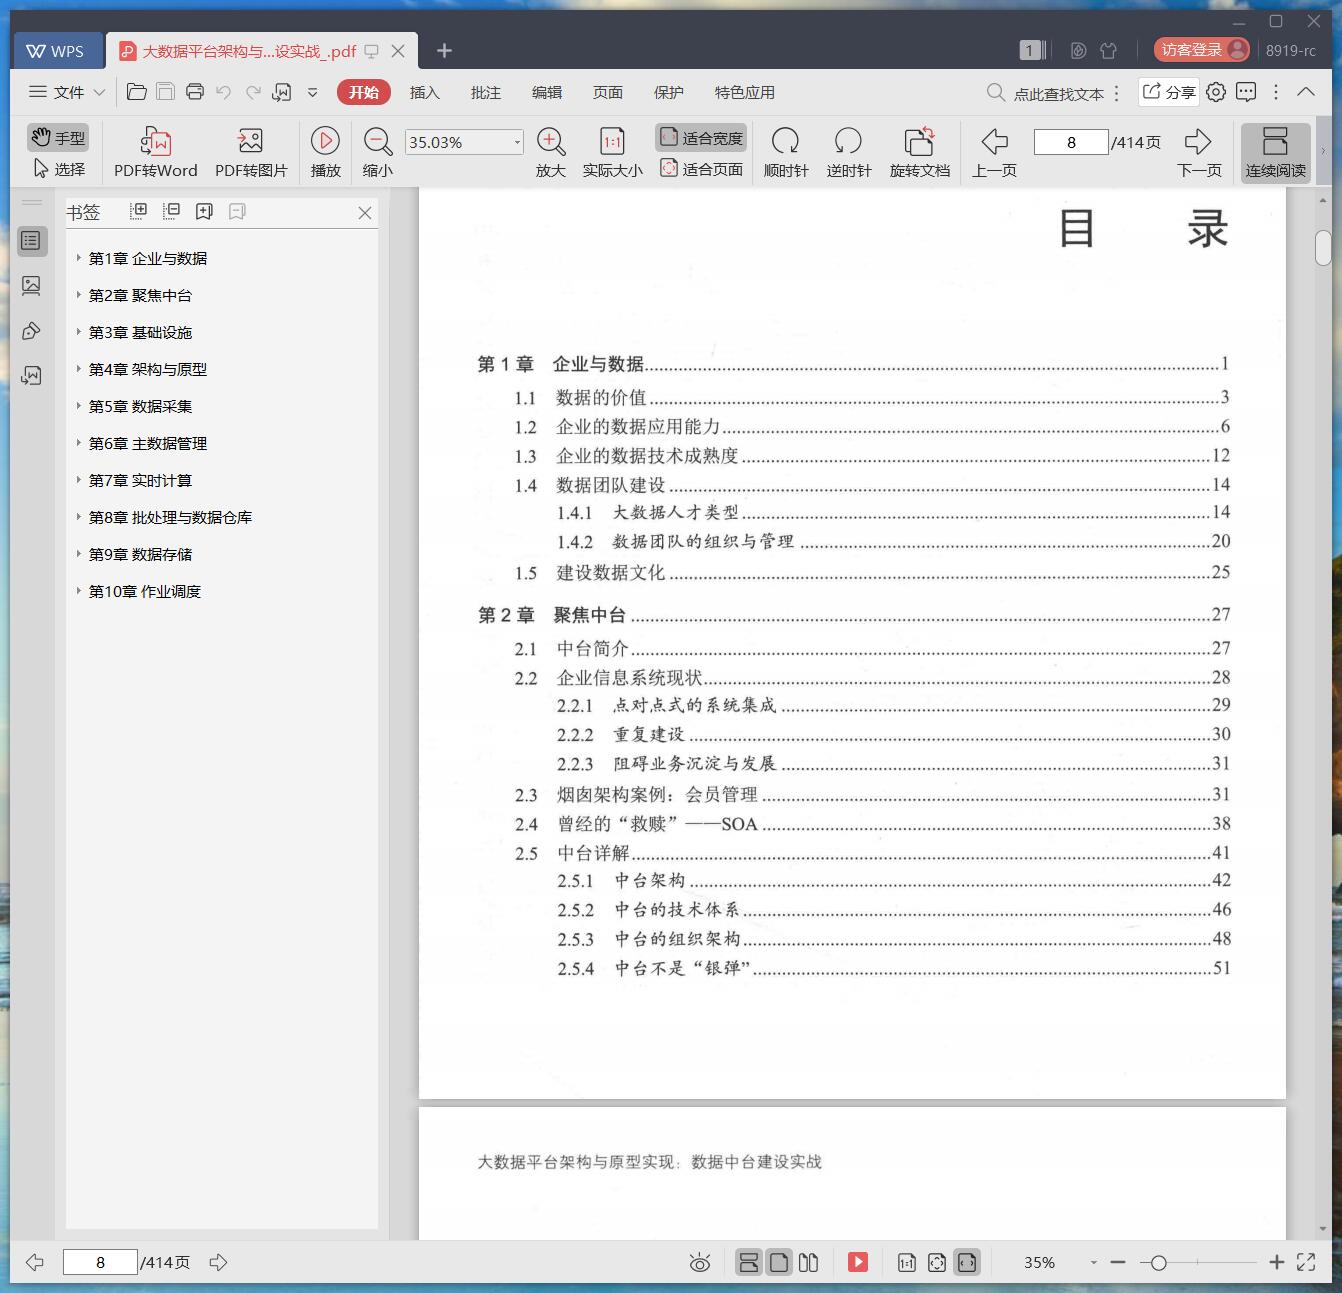Select single page layout in status bar
This screenshot has height=1293, width=1342.
[779, 1263]
